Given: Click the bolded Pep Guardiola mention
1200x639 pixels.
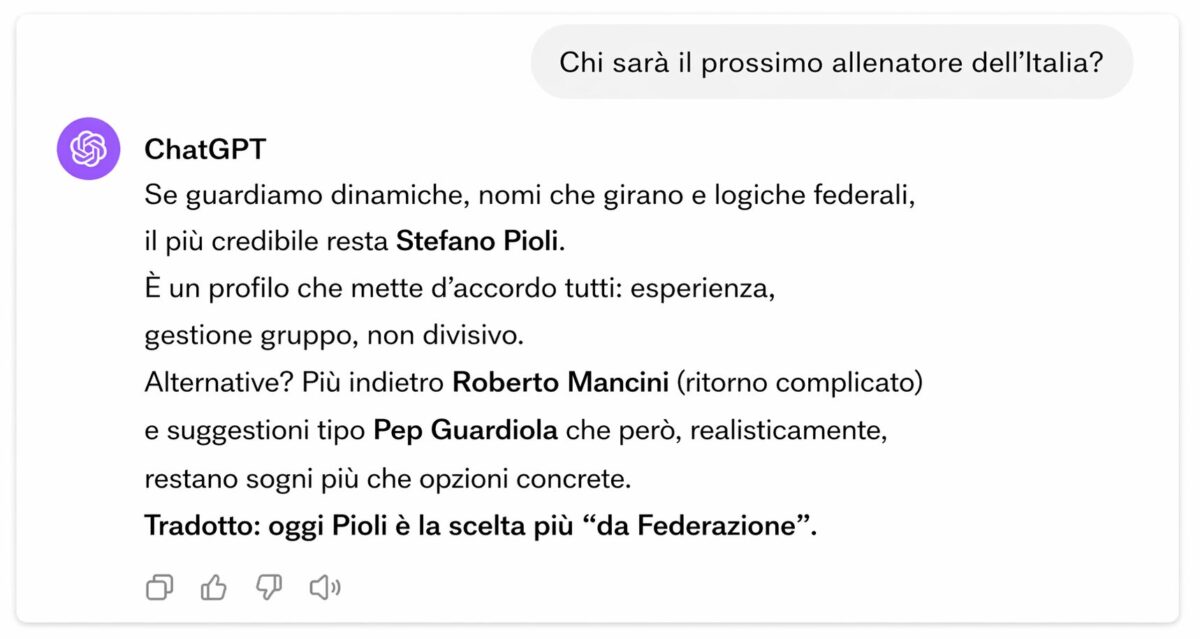Looking at the screenshot, I should click(x=463, y=430).
